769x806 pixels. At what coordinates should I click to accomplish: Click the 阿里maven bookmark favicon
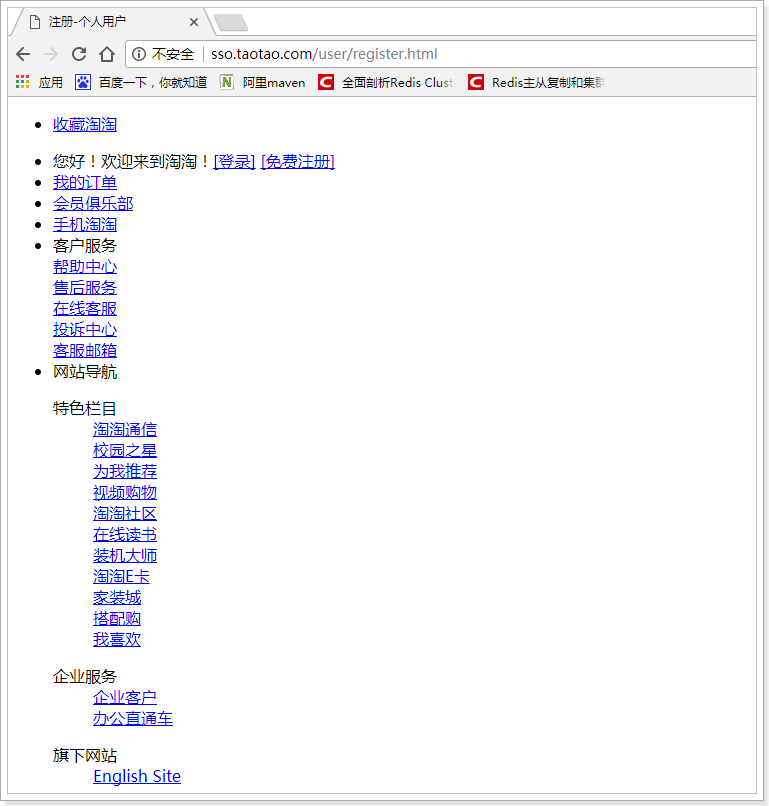point(226,82)
